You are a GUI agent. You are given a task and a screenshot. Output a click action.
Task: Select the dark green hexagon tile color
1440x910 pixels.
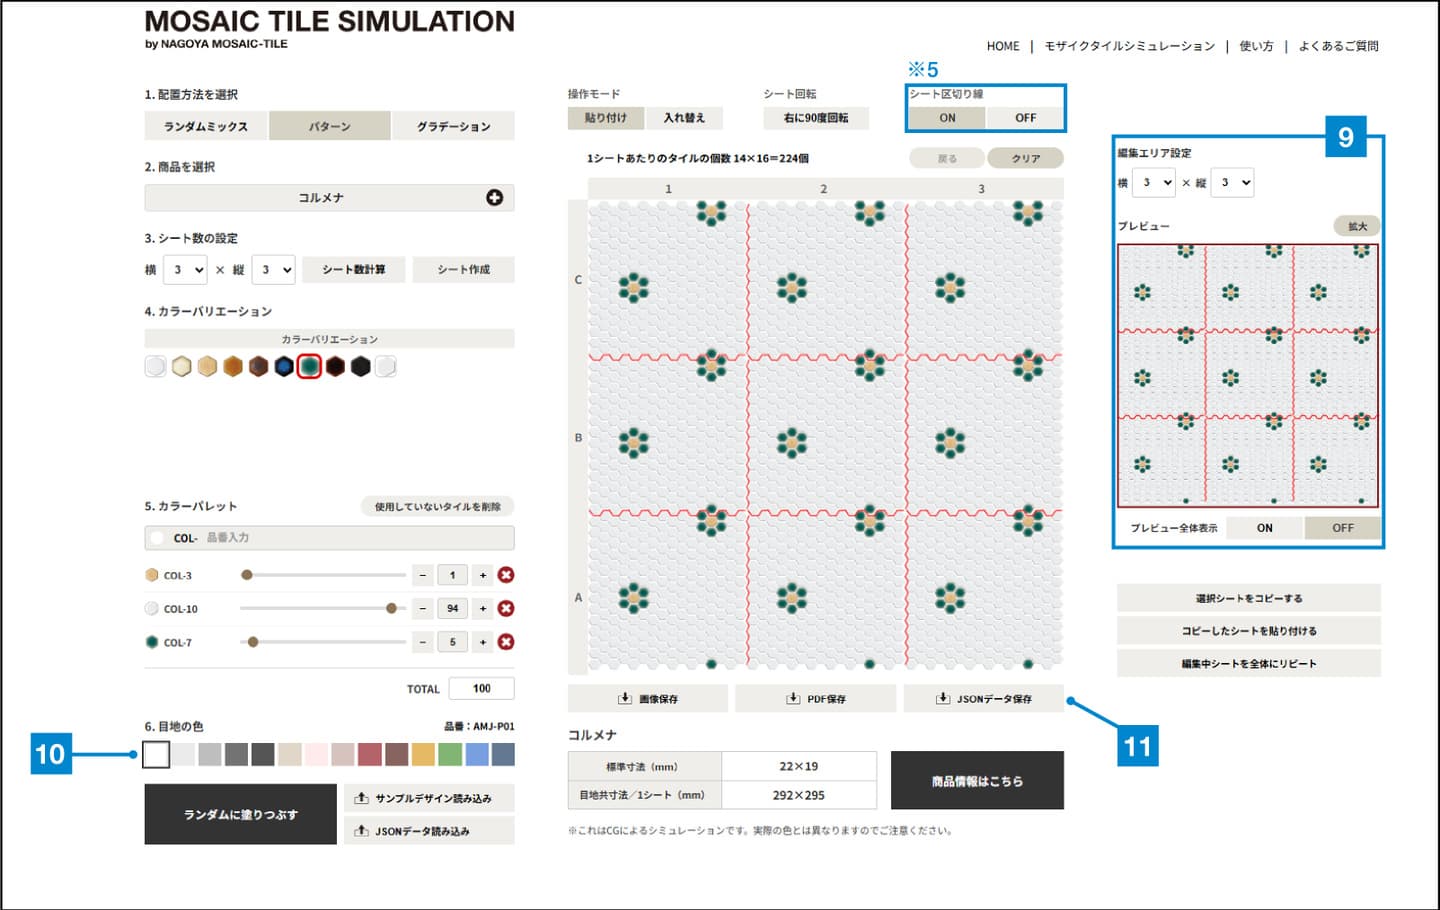(309, 367)
